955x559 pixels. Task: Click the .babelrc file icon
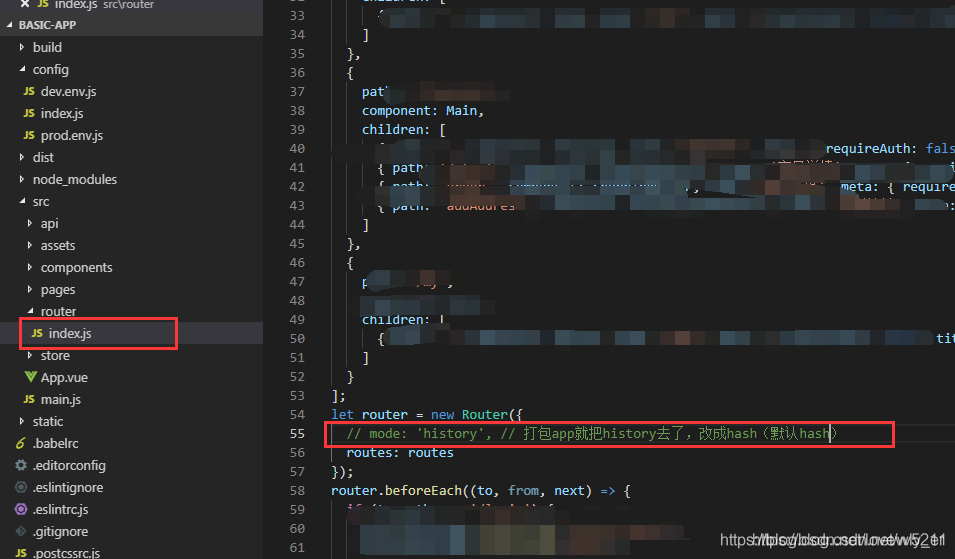point(21,443)
